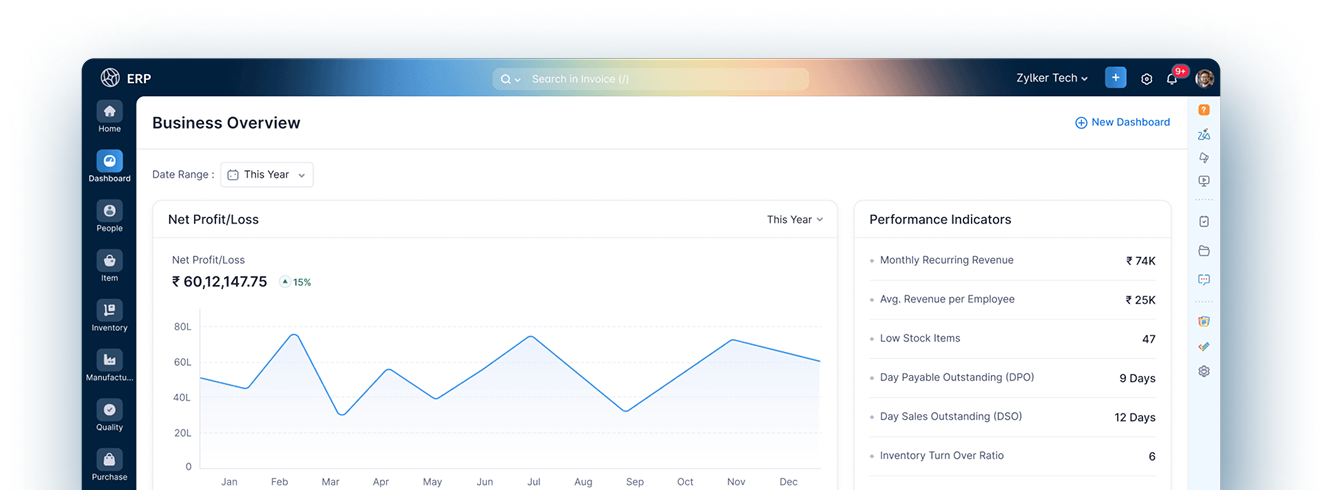This screenshot has width=1330, height=490.
Task: Open the People module
Action: pyautogui.click(x=109, y=216)
